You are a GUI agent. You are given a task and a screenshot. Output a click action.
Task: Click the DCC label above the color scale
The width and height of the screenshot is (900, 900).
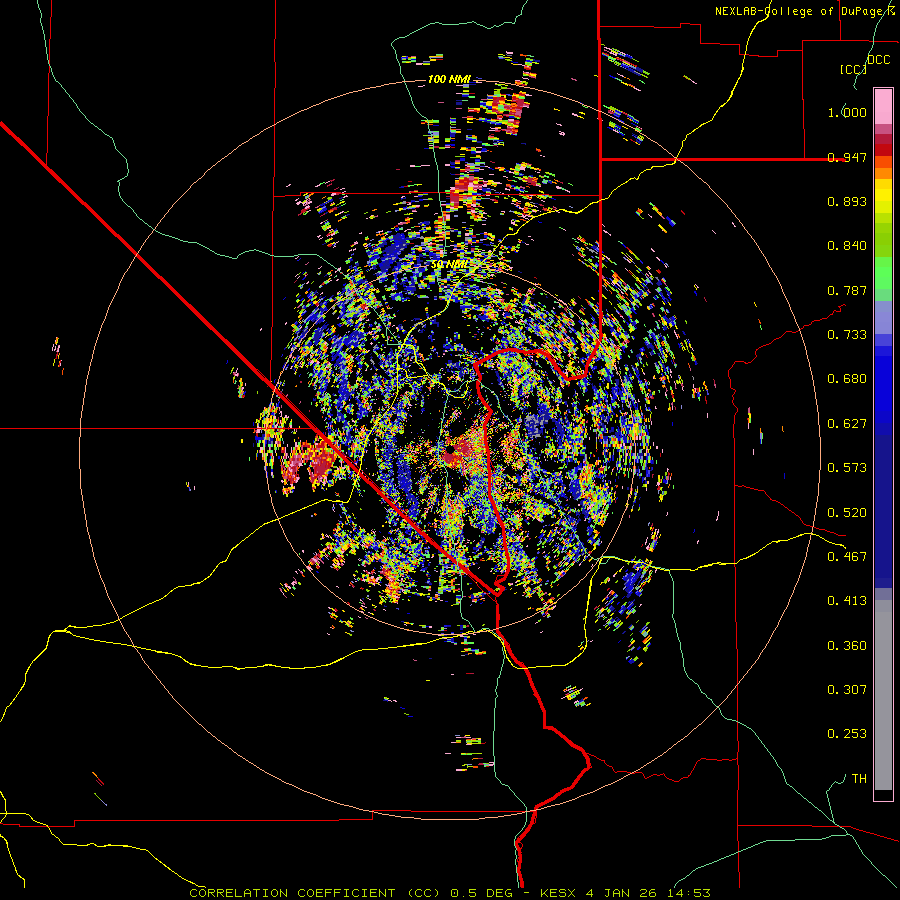[x=879, y=60]
